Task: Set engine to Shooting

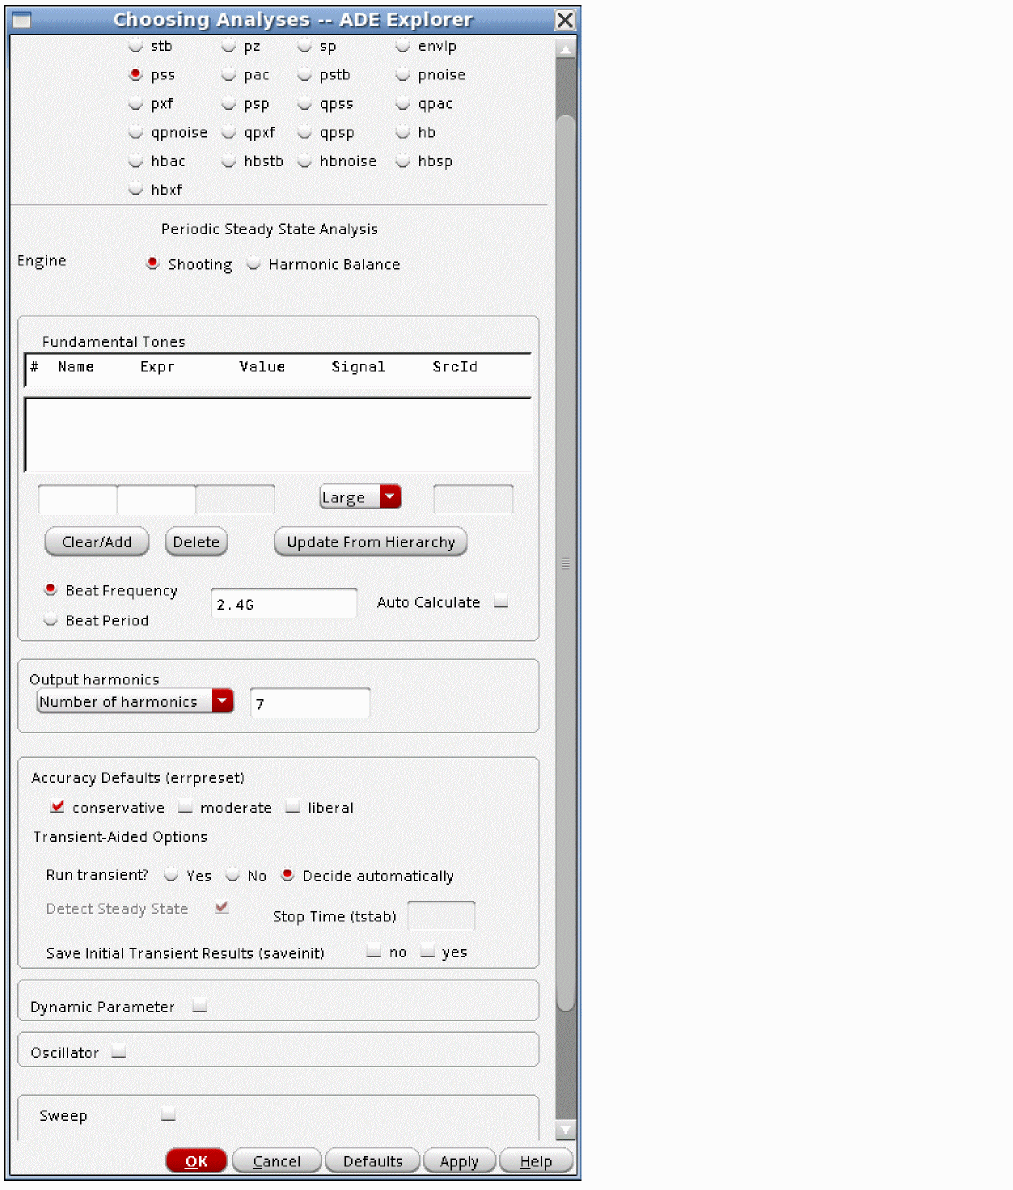Action: click(x=153, y=263)
